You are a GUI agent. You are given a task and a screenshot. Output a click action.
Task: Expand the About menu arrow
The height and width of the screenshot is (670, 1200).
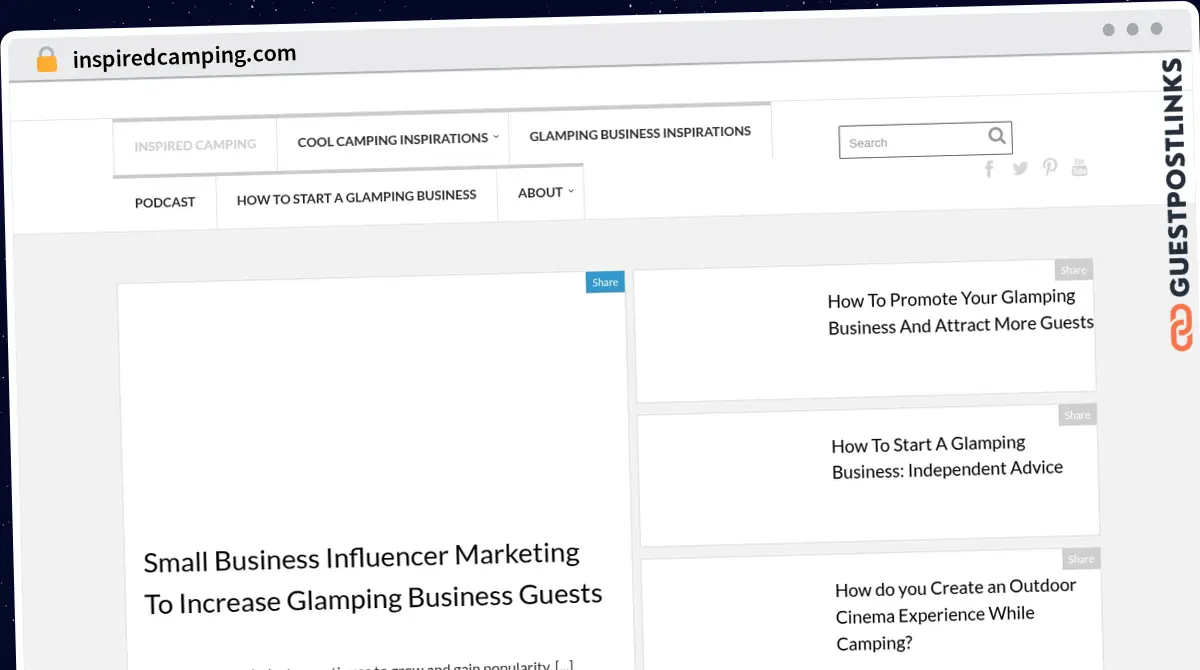(x=571, y=191)
